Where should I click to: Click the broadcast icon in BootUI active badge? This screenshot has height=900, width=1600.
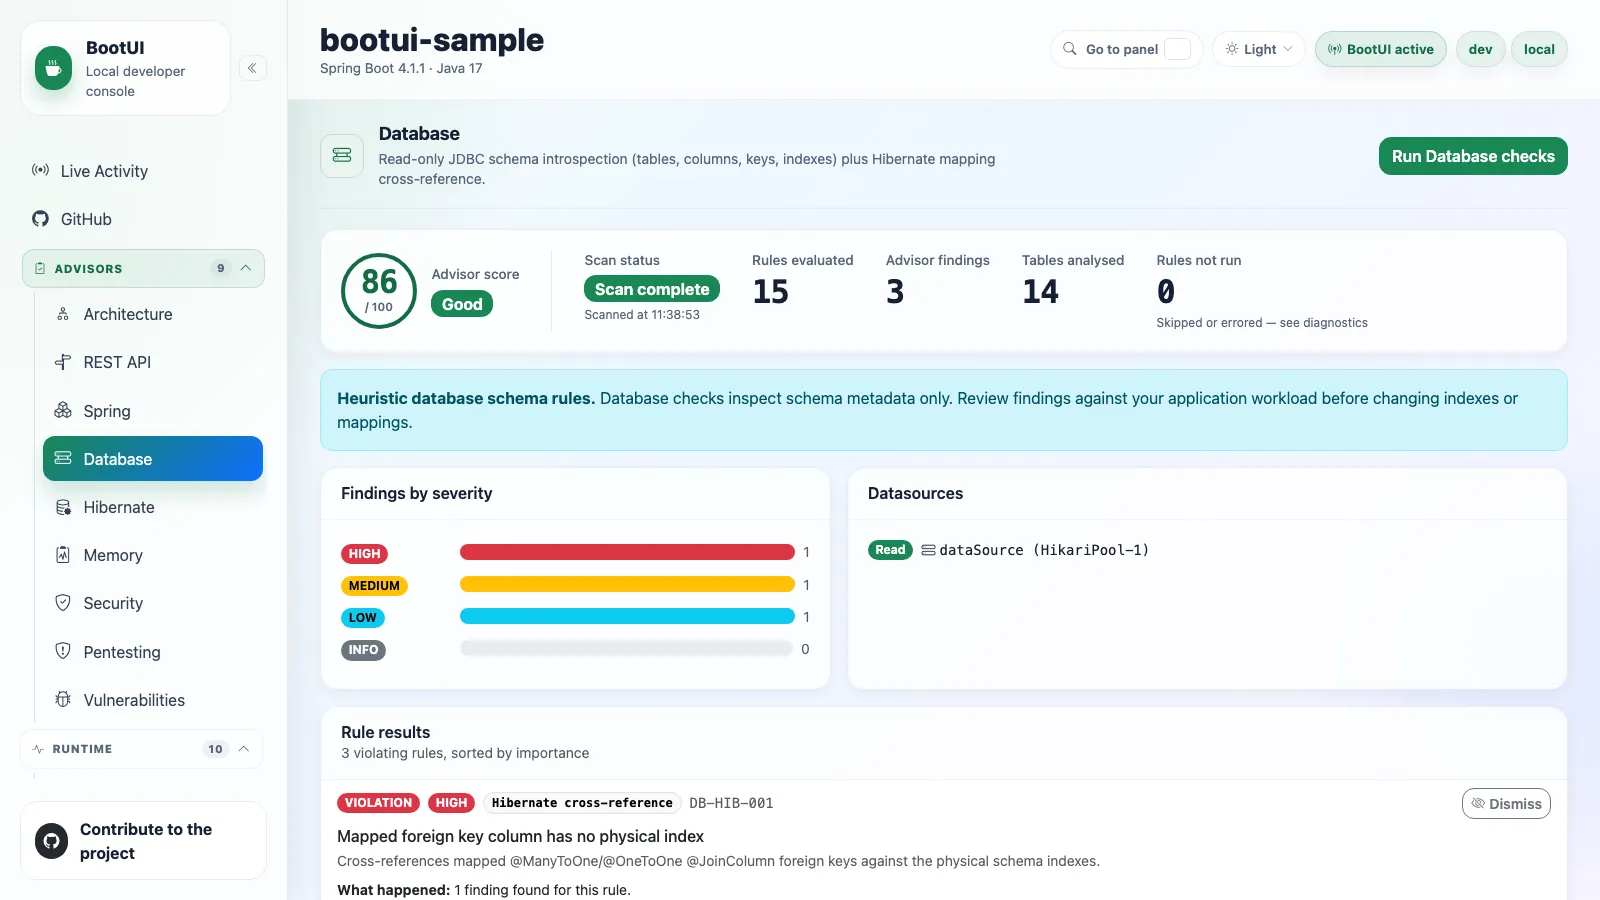coord(1335,49)
